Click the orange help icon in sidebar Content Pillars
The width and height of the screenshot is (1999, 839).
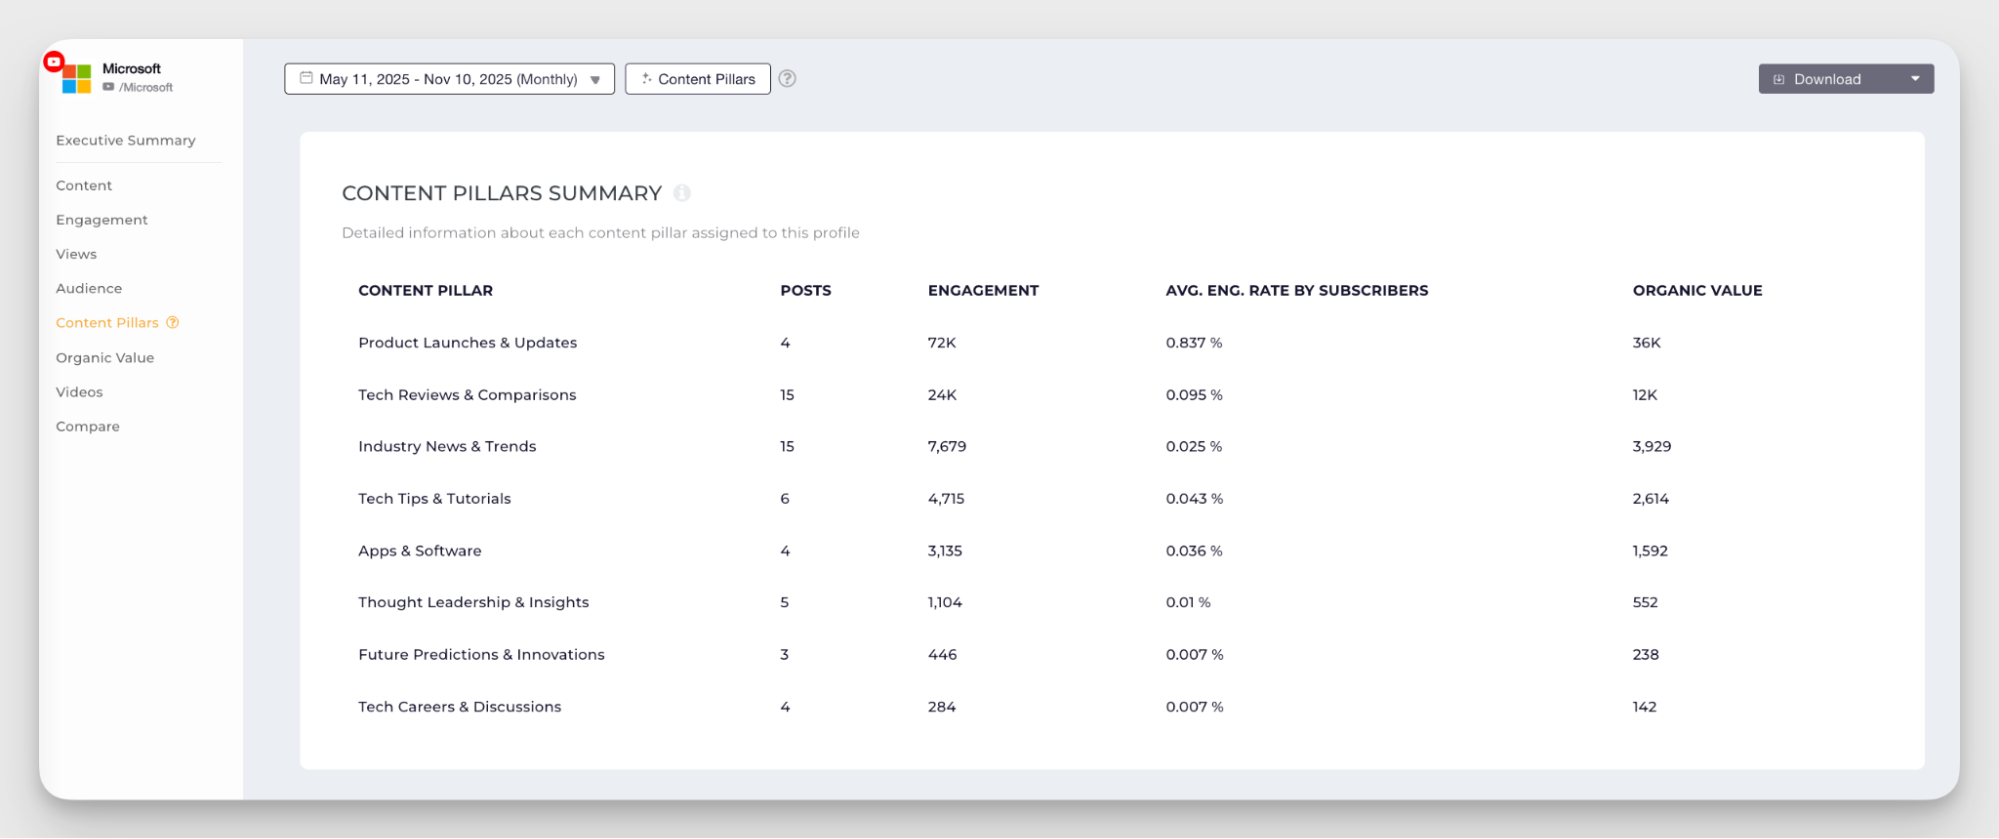click(173, 322)
